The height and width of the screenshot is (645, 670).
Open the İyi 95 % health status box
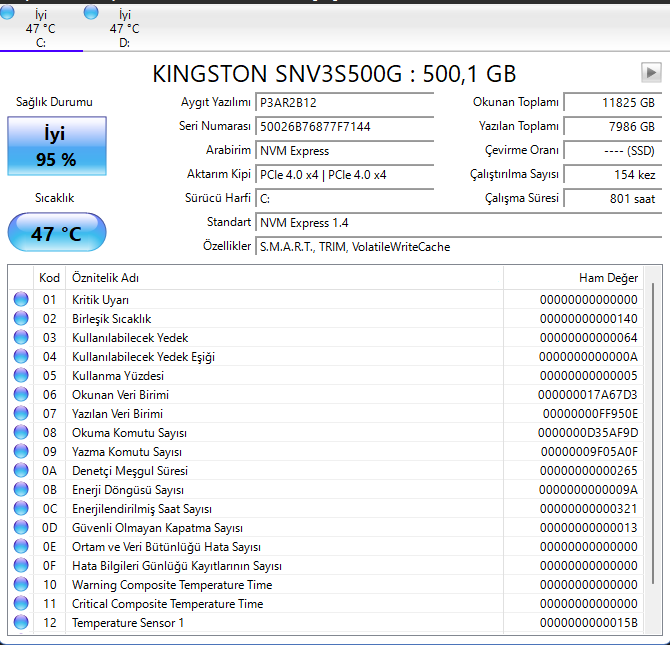(x=57, y=146)
